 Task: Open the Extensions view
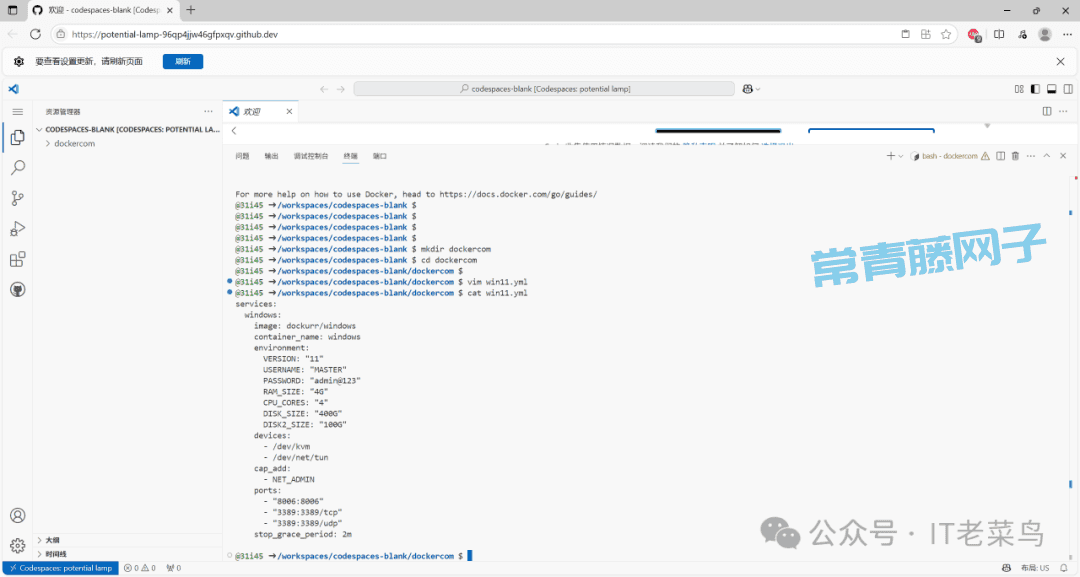click(18, 260)
